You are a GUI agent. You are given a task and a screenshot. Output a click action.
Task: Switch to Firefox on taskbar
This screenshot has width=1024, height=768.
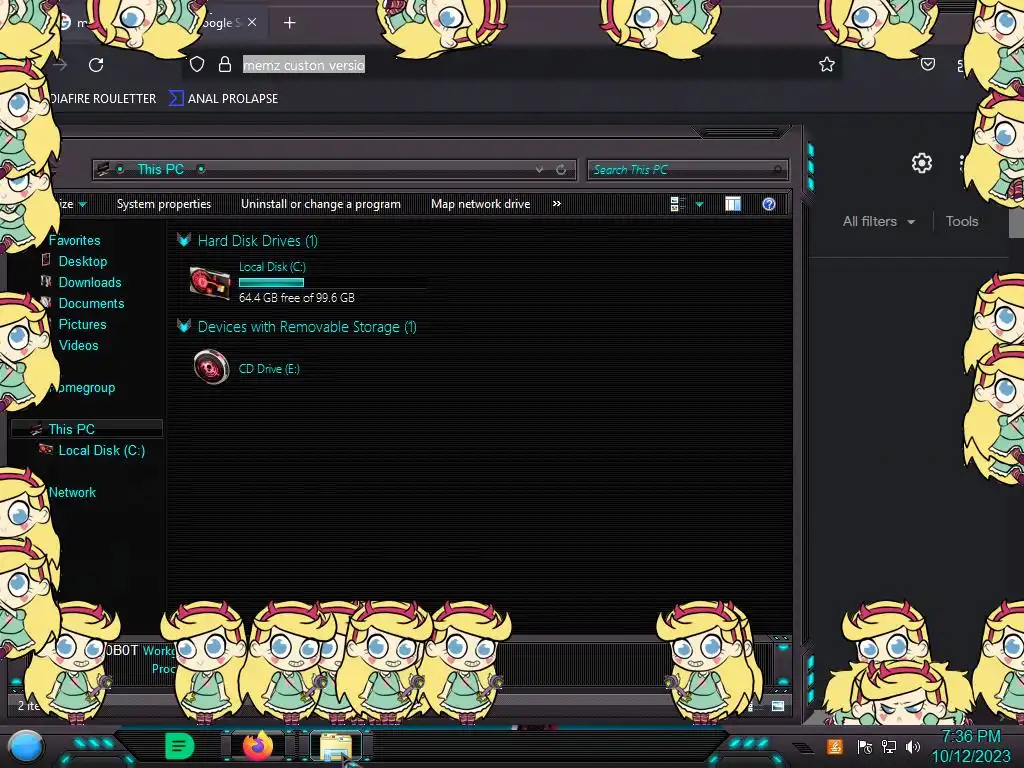coord(257,745)
